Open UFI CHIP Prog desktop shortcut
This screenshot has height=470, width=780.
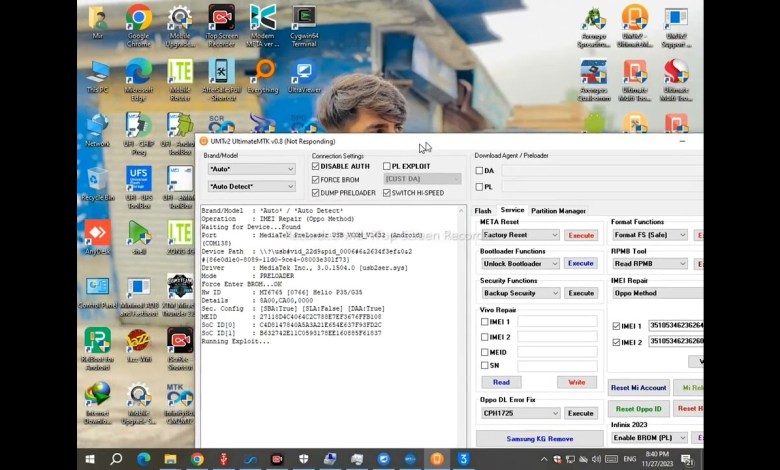point(139,133)
